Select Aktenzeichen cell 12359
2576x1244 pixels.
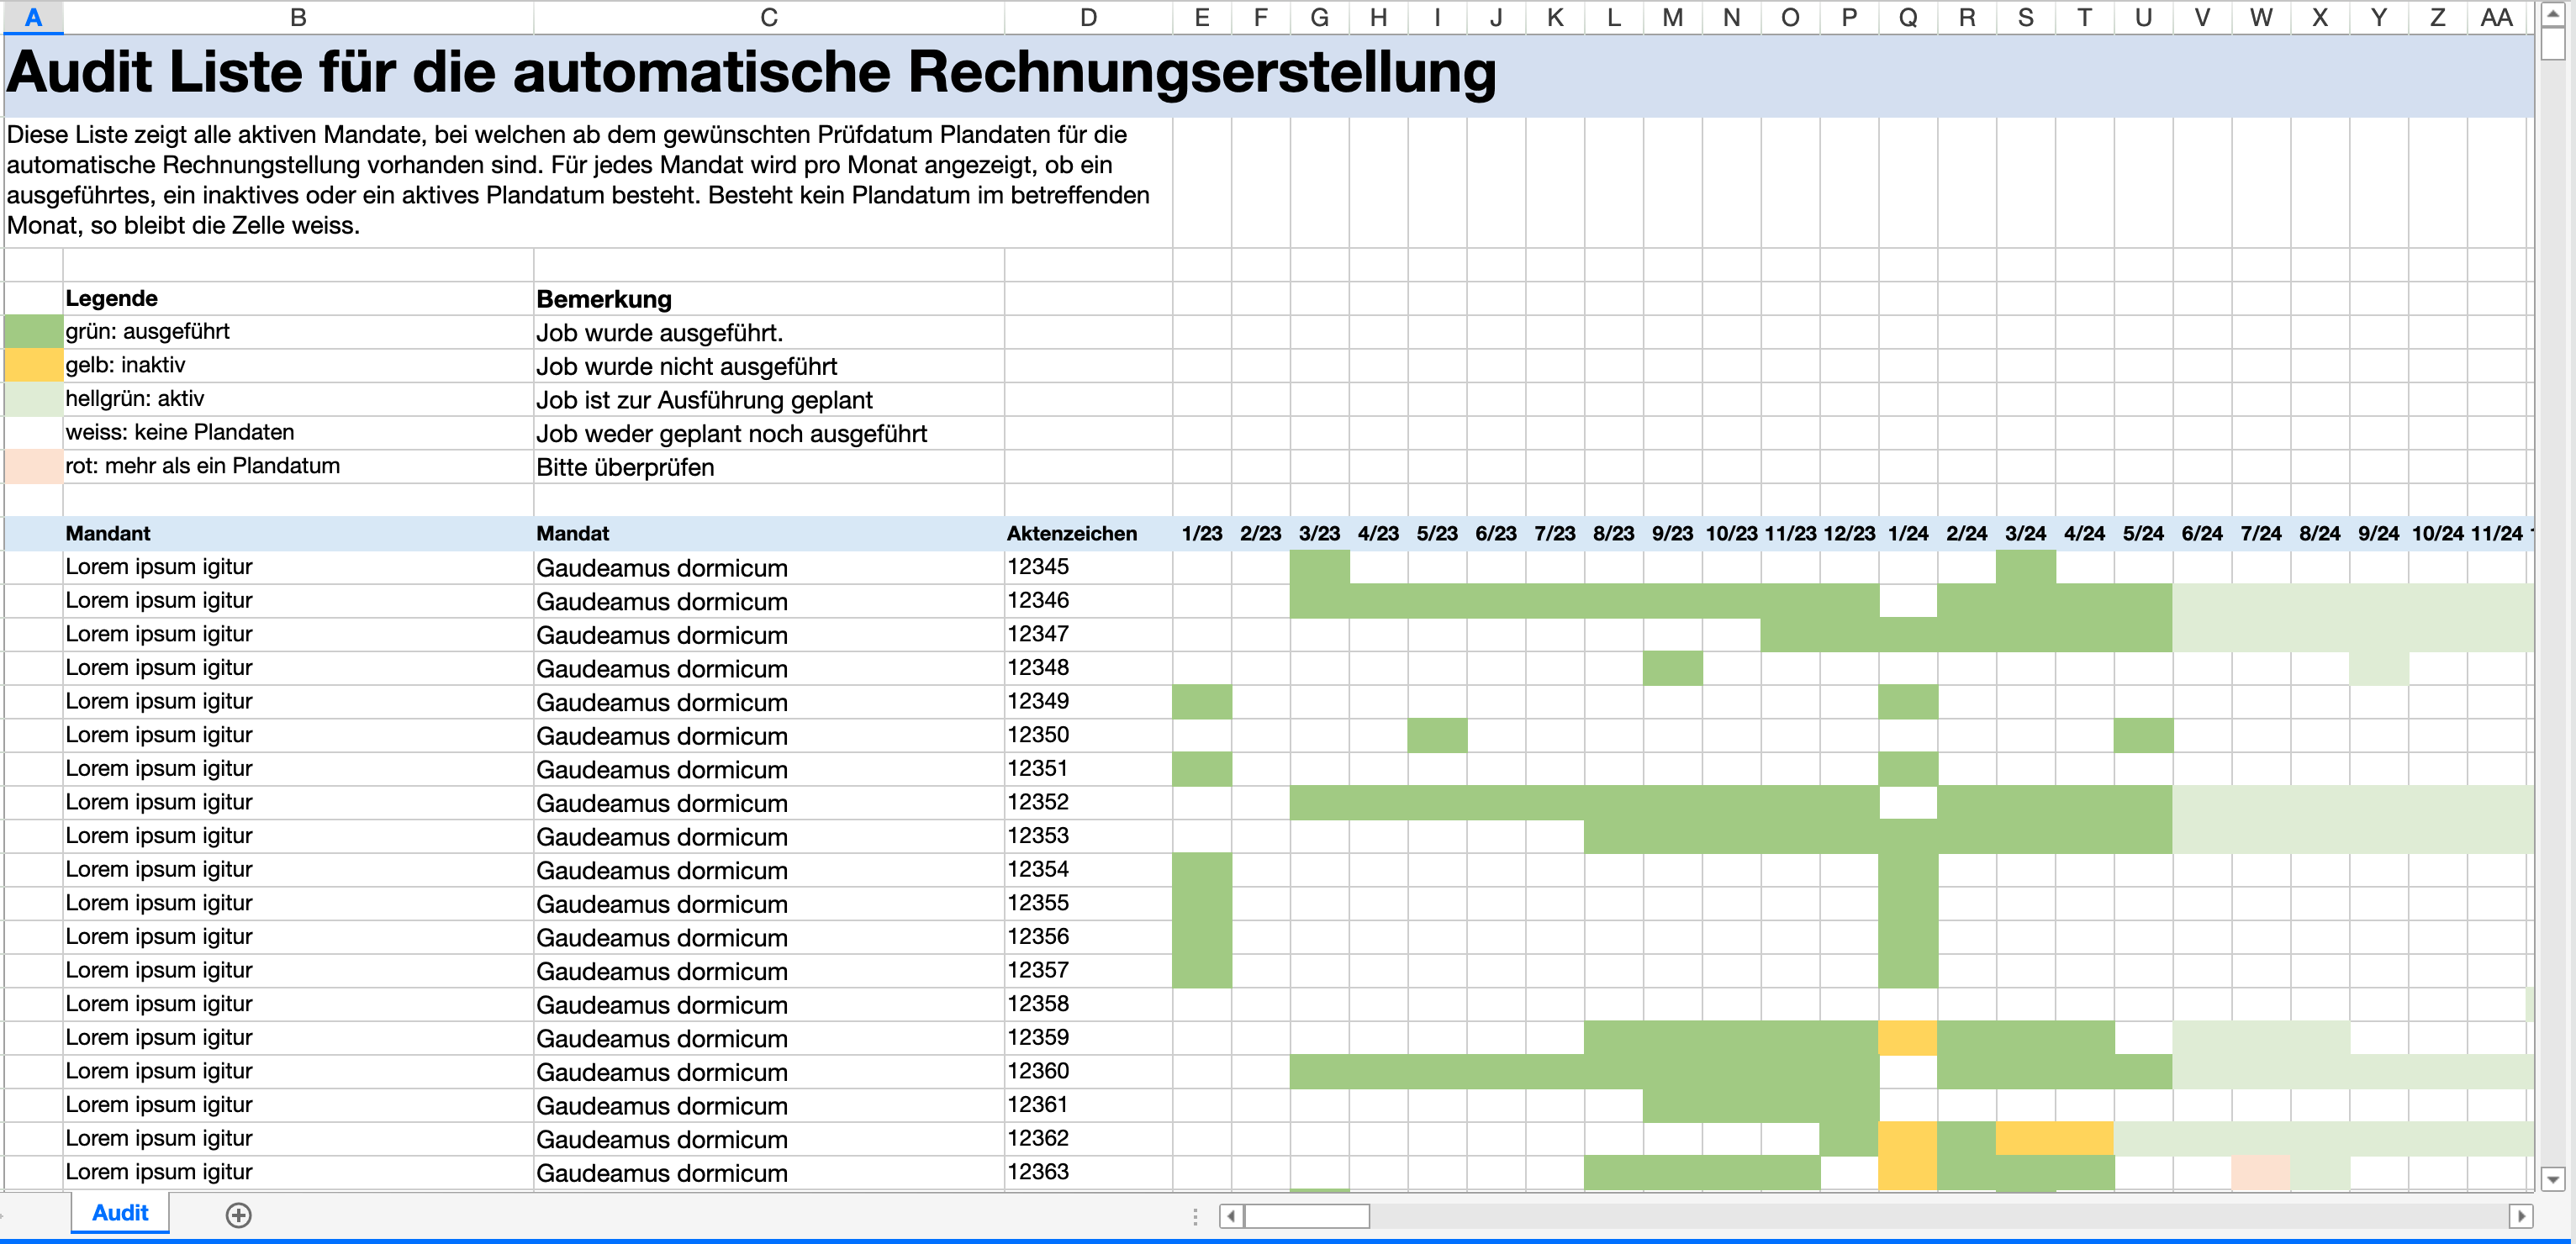tap(1088, 1037)
